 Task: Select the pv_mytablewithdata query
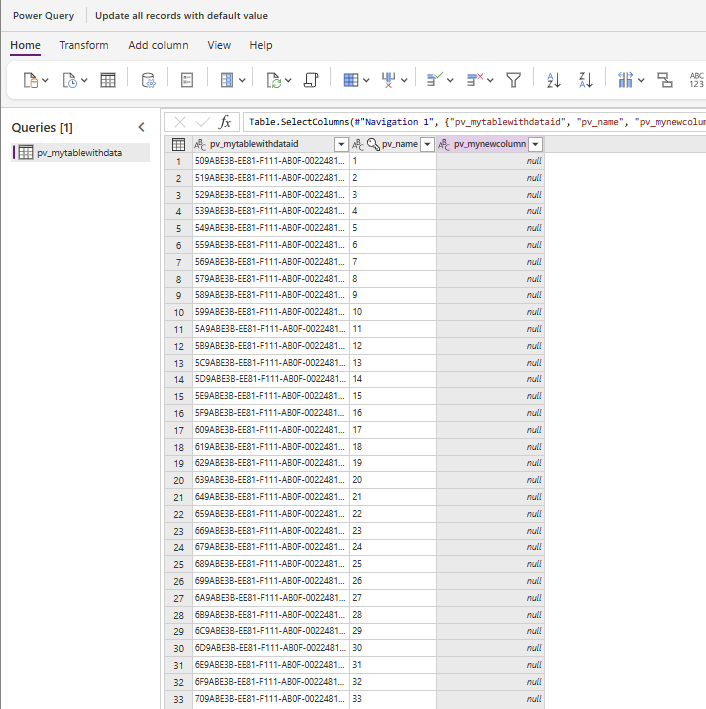coord(81,153)
